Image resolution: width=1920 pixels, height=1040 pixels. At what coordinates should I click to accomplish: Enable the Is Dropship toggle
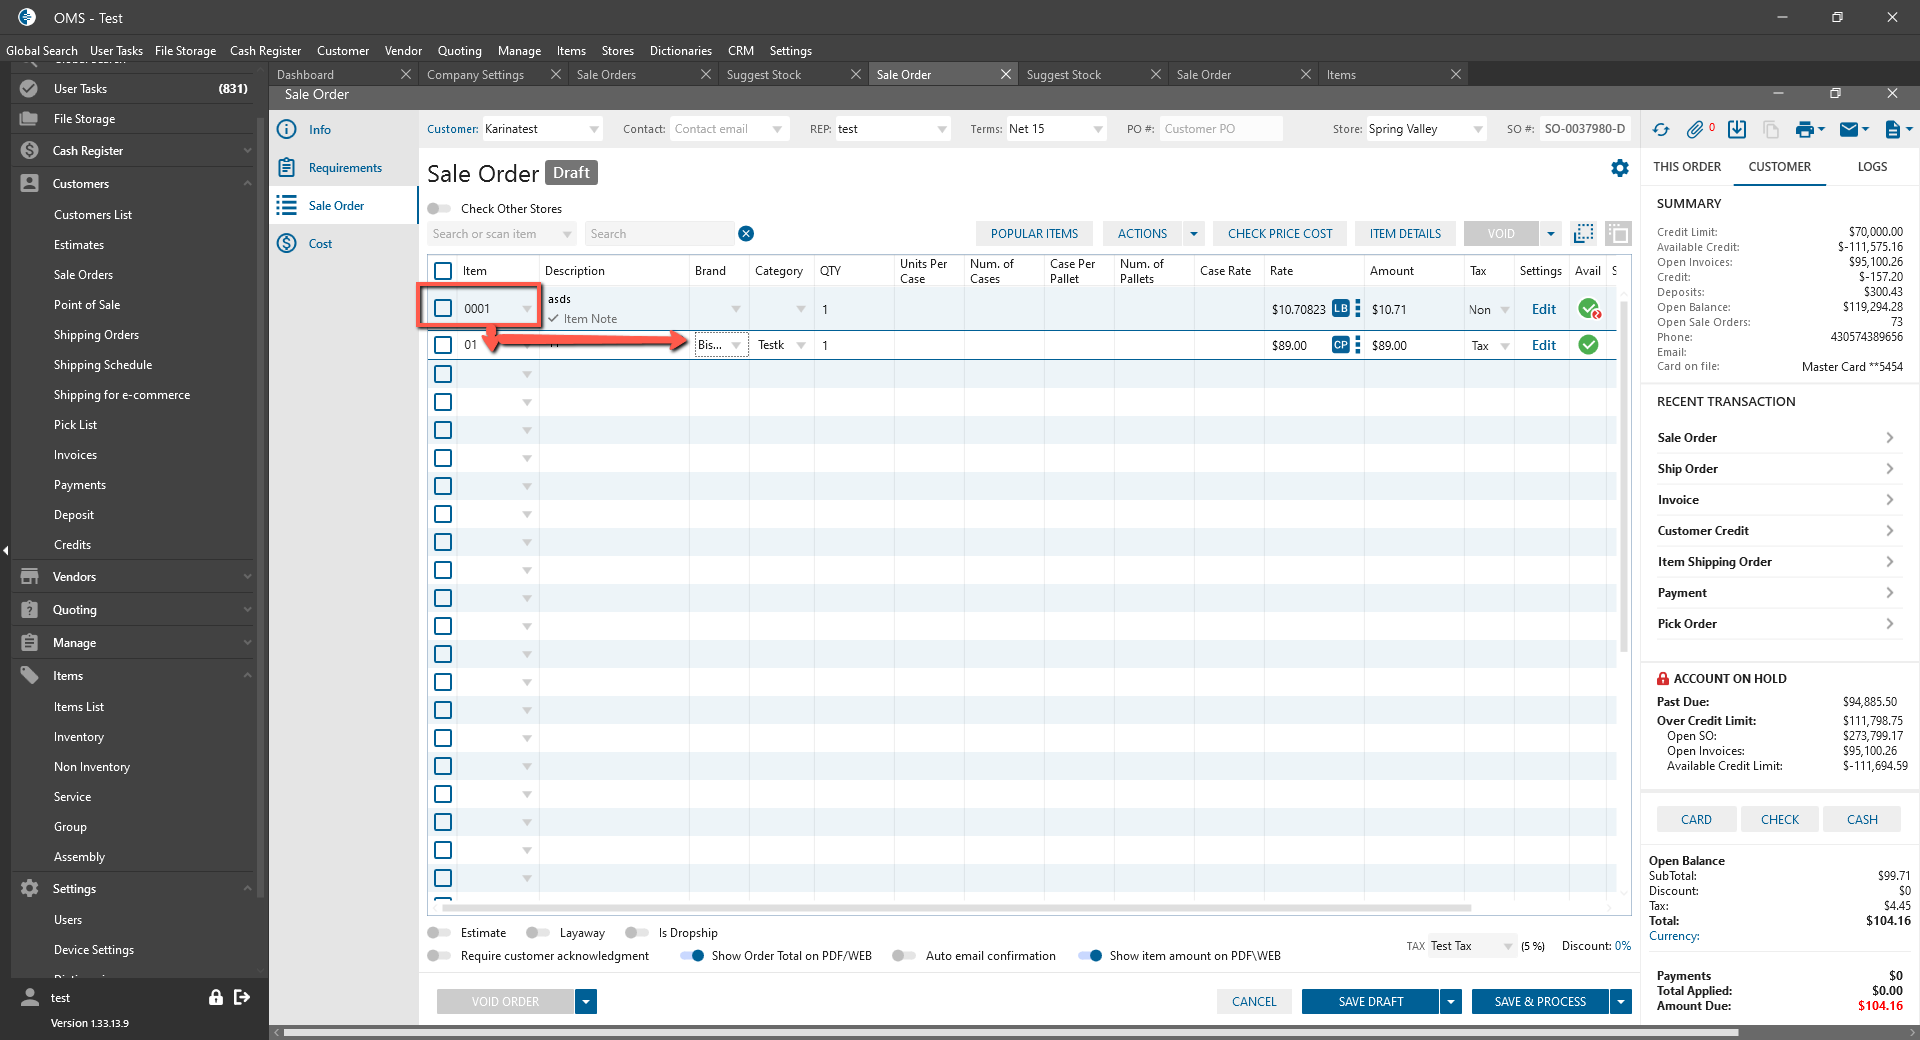pos(637,933)
